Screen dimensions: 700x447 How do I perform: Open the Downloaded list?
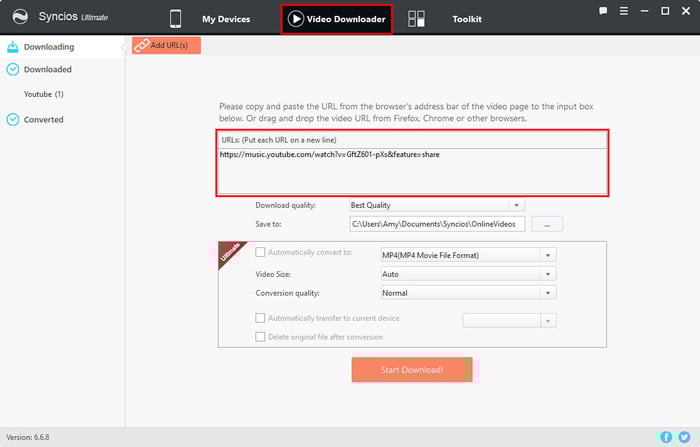[48, 69]
